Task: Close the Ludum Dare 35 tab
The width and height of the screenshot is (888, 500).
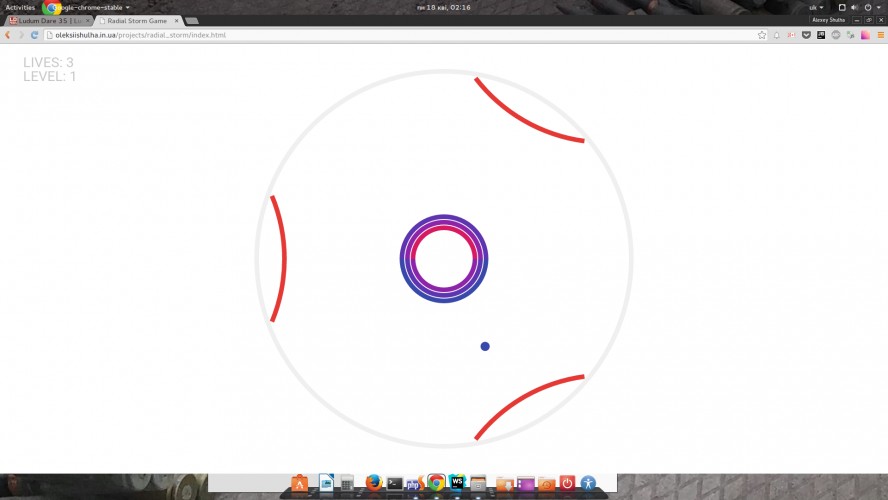Action: 88,20
